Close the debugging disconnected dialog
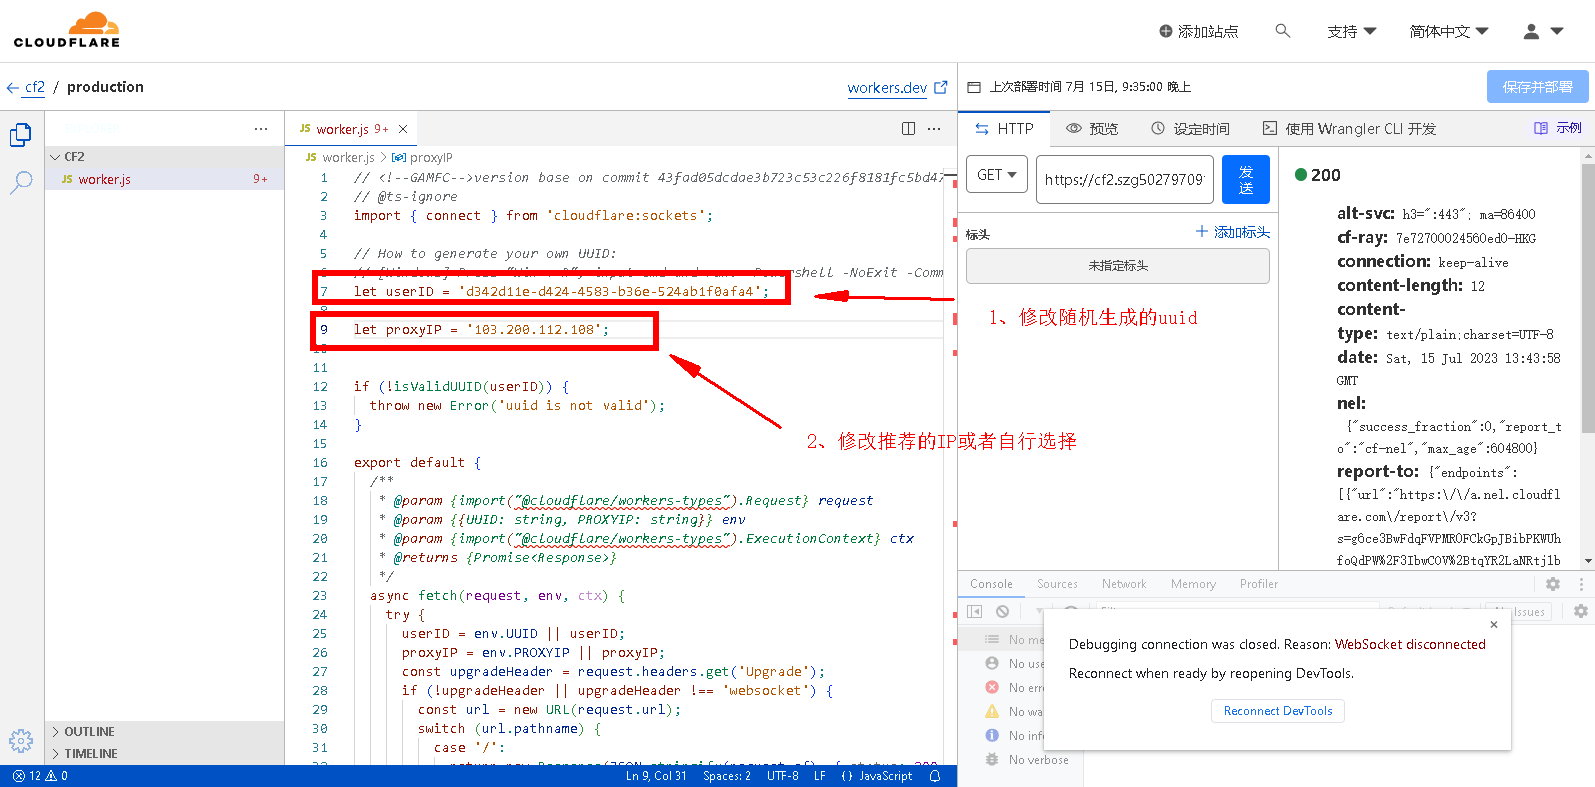 1494,624
